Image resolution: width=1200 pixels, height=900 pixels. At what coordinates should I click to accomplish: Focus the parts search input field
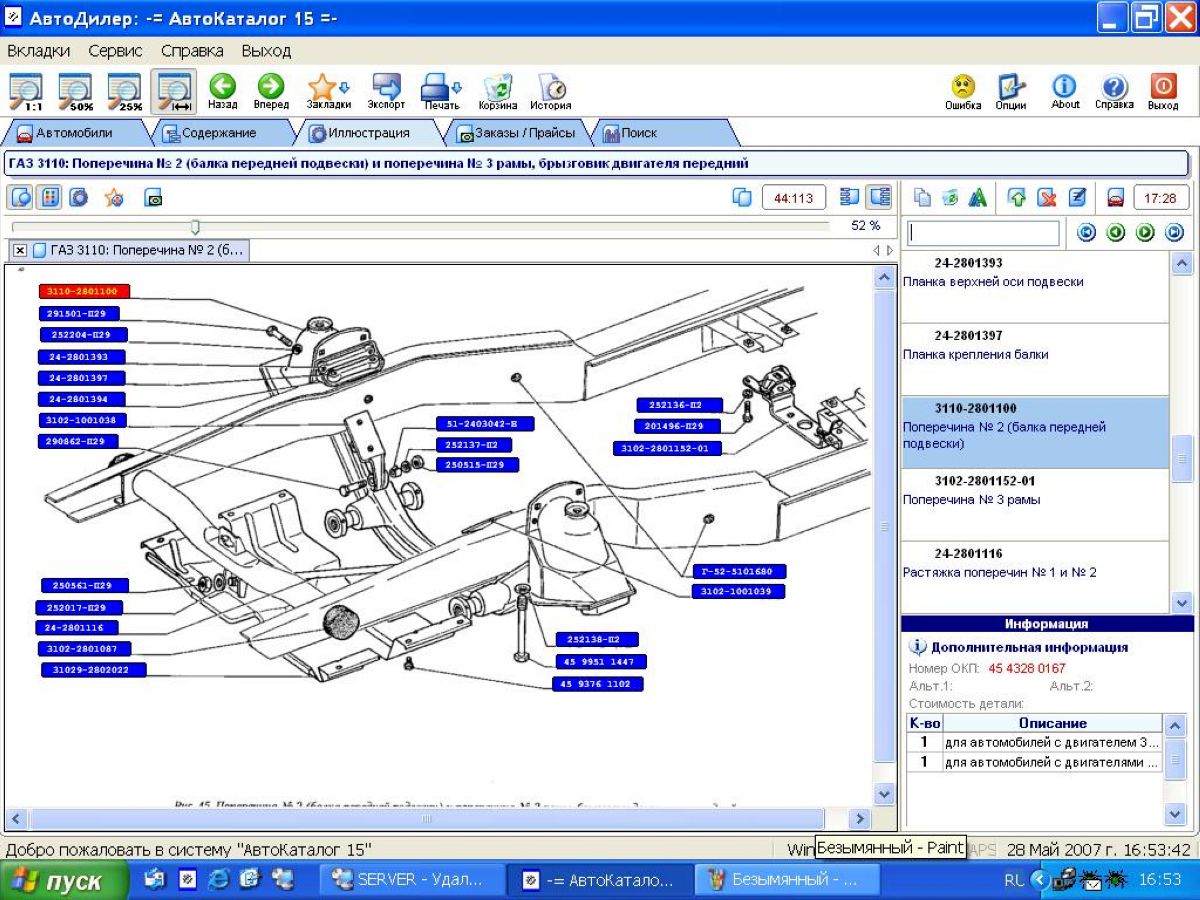click(984, 233)
